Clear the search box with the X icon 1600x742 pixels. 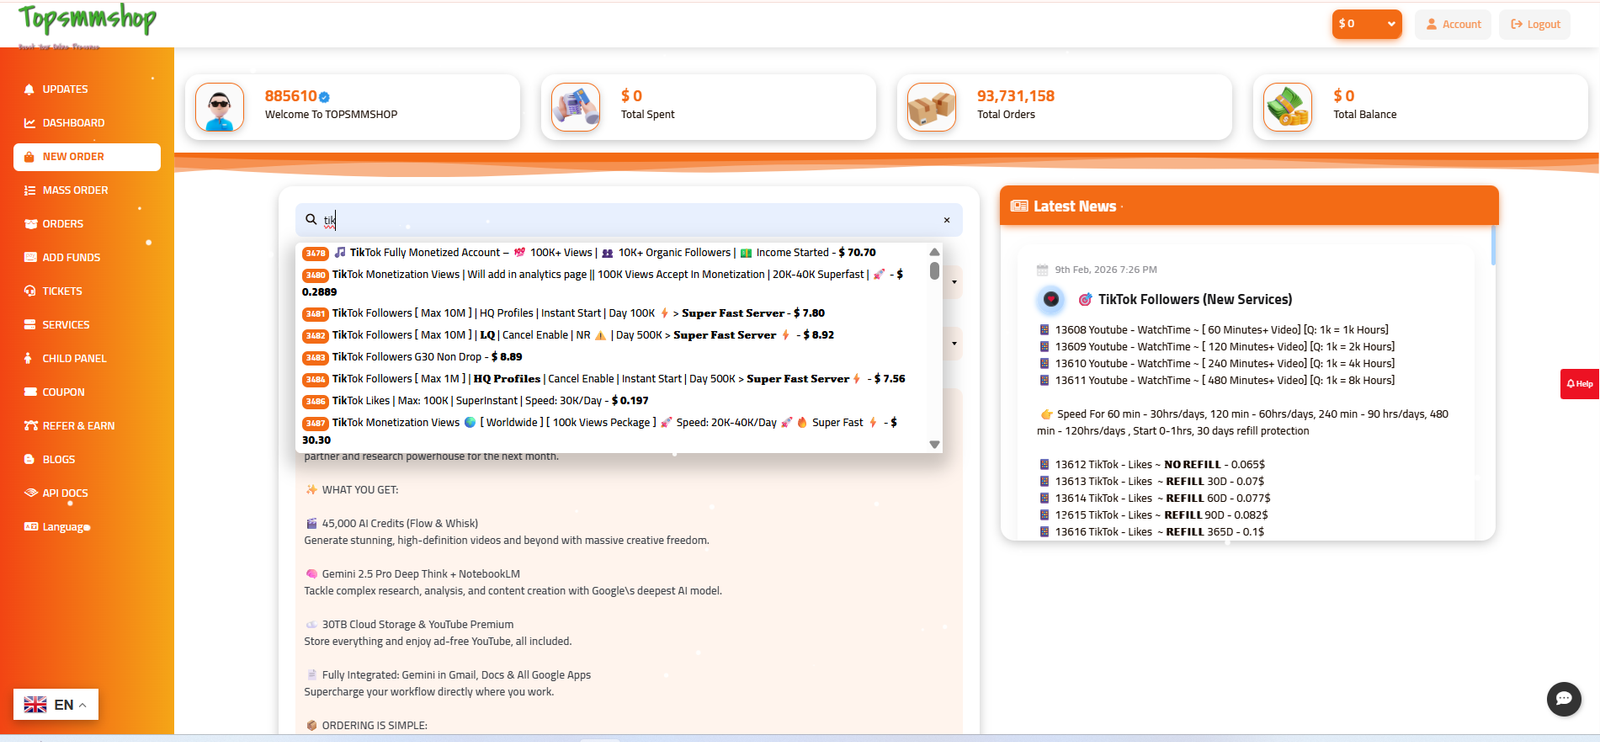click(947, 220)
